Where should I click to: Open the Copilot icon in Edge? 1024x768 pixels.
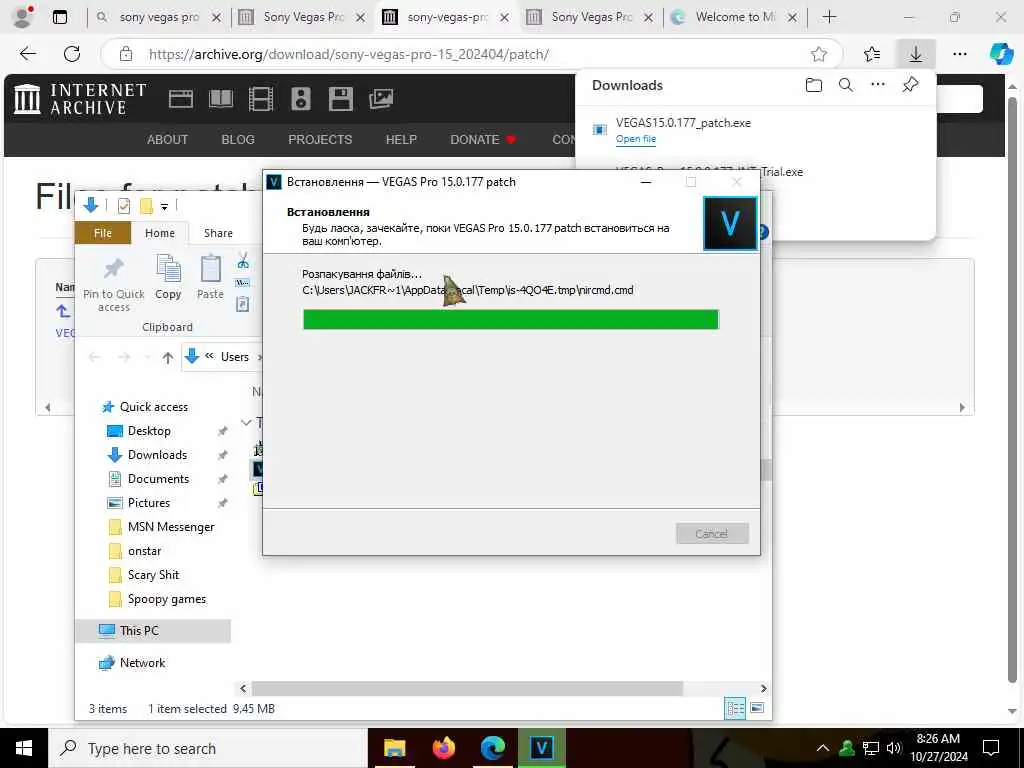1001,54
